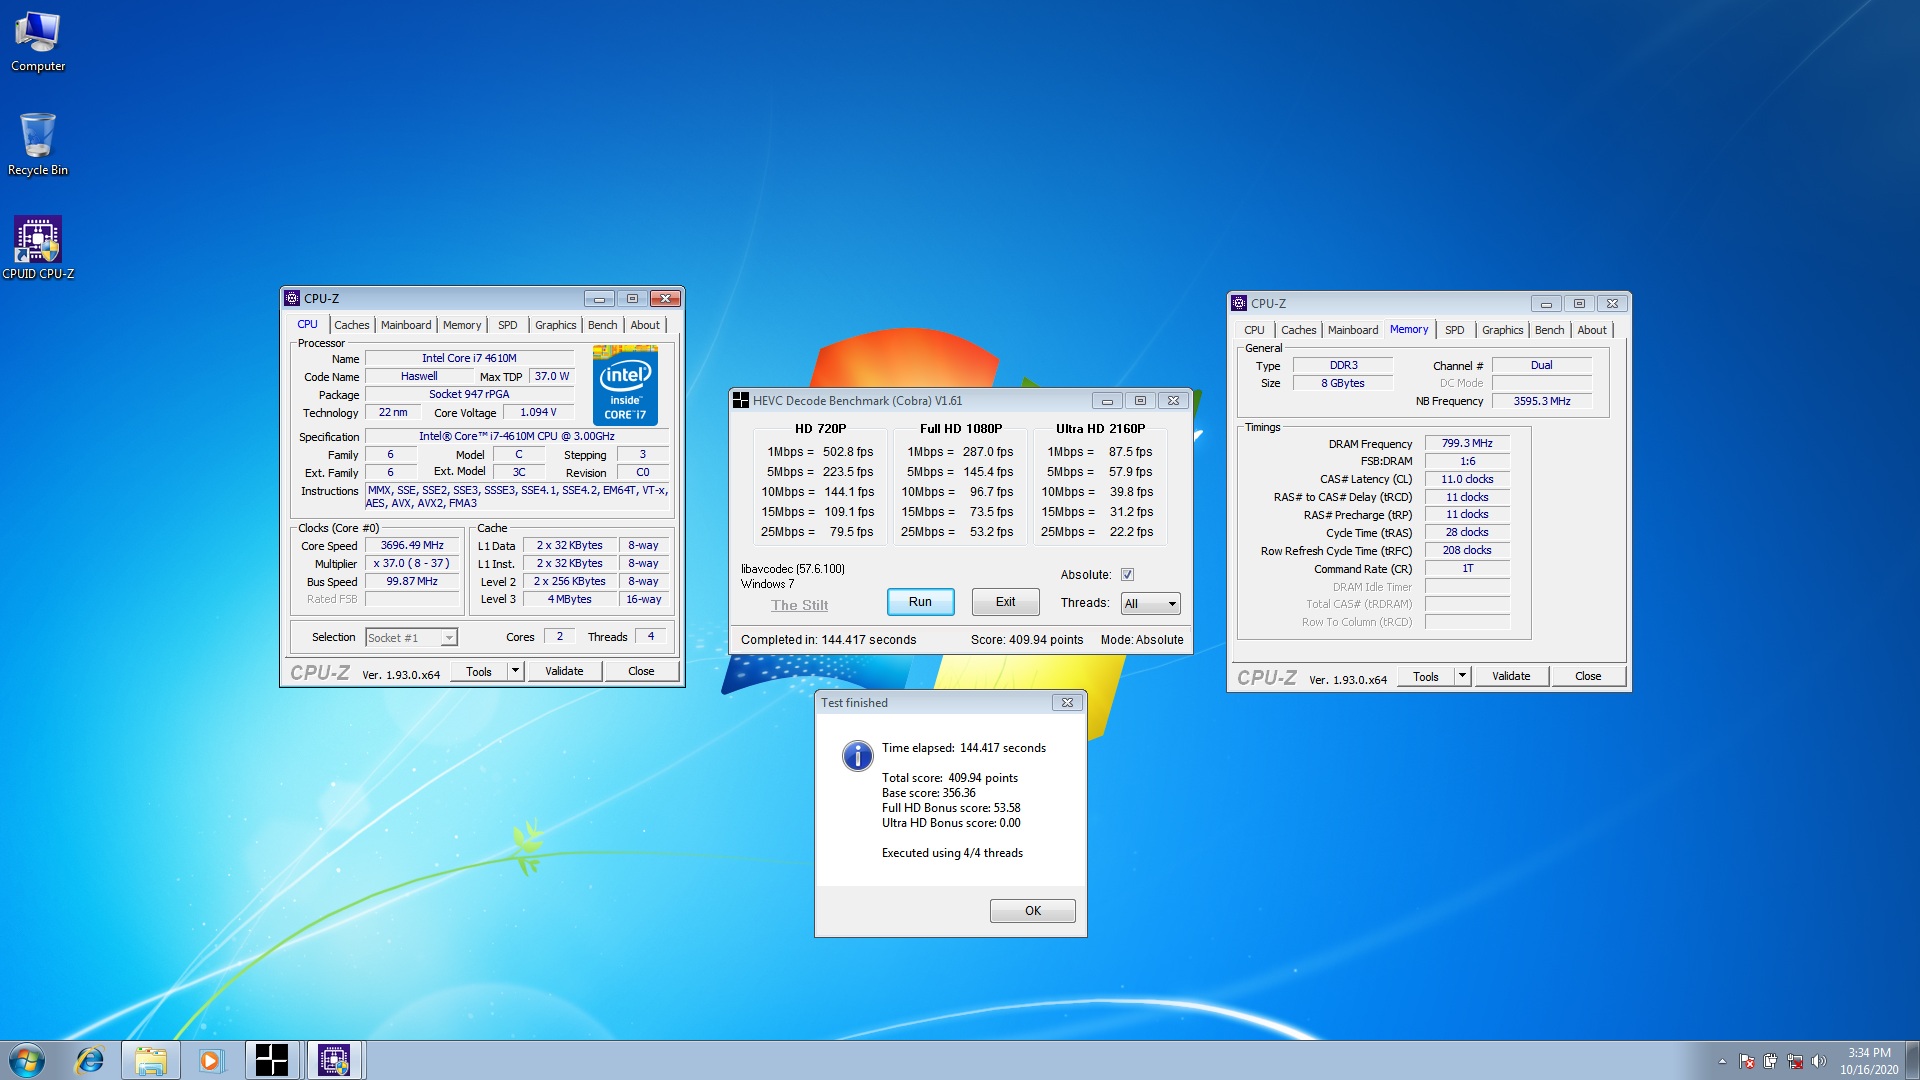Open the Recycle Bin desktop icon
The image size is (1920, 1080).
[x=38, y=145]
